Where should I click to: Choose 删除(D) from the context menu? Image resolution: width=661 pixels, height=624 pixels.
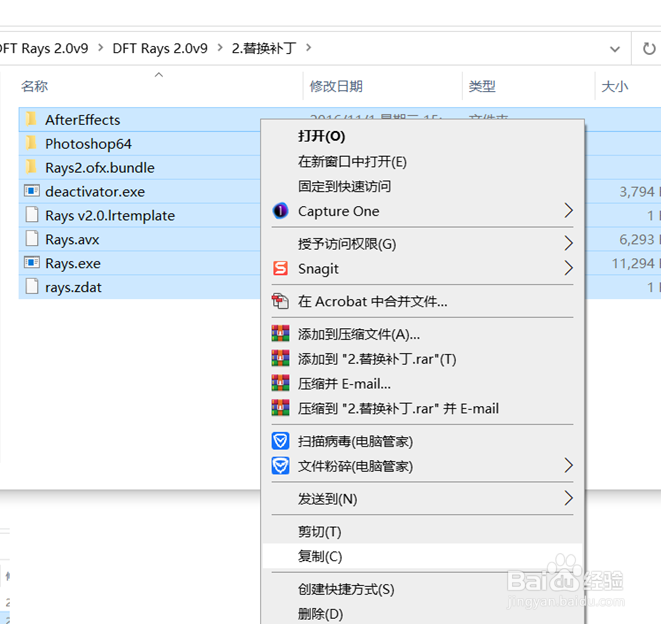pyautogui.click(x=422, y=613)
